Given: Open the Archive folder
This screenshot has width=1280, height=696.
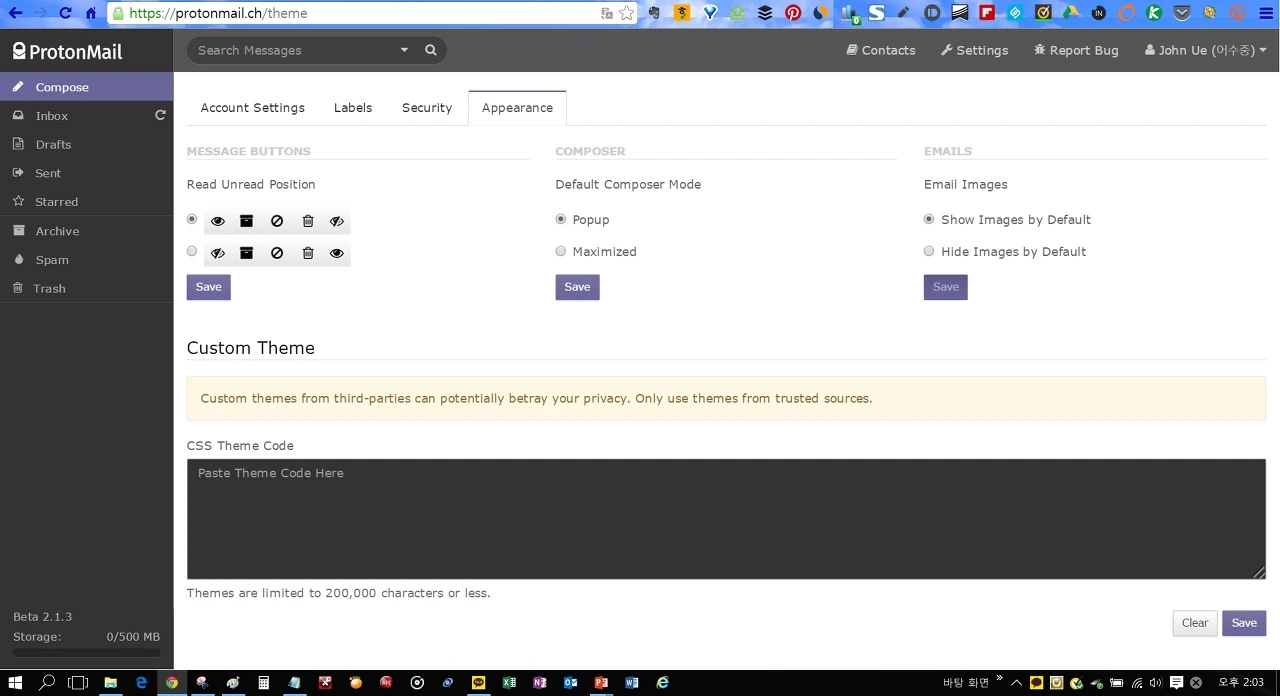Looking at the screenshot, I should (86, 231).
